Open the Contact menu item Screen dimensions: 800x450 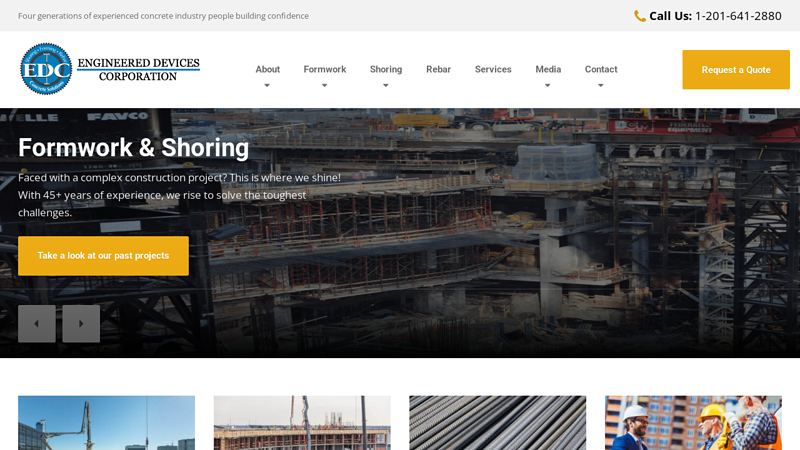(x=601, y=69)
